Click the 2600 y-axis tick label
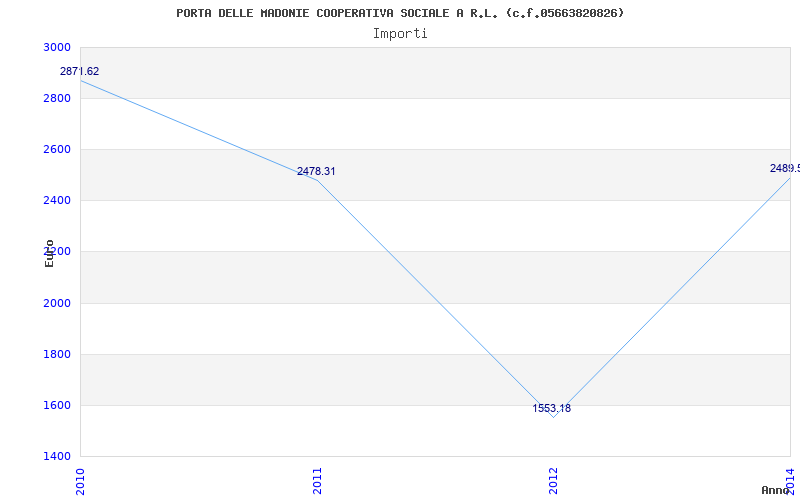The image size is (800, 500). coord(56,149)
